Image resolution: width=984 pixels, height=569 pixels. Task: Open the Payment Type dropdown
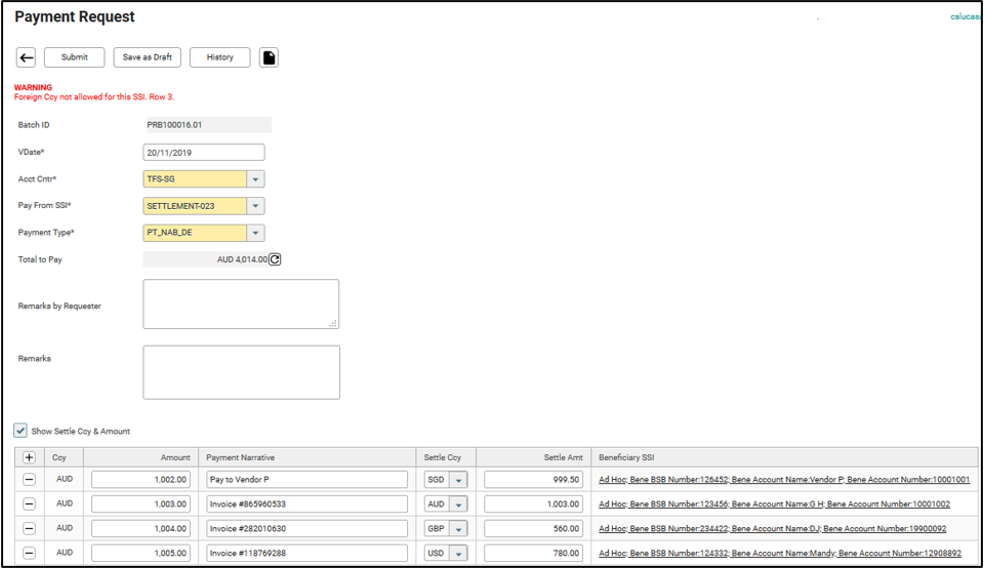click(x=256, y=233)
